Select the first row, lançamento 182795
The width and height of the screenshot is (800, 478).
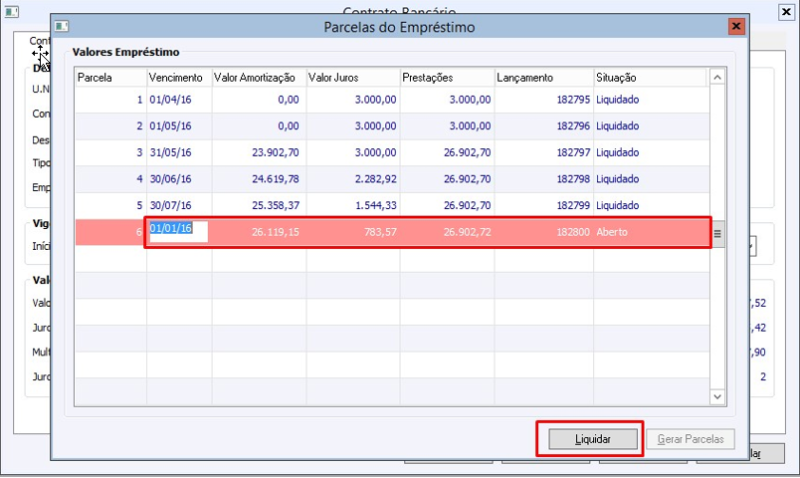pos(392,99)
